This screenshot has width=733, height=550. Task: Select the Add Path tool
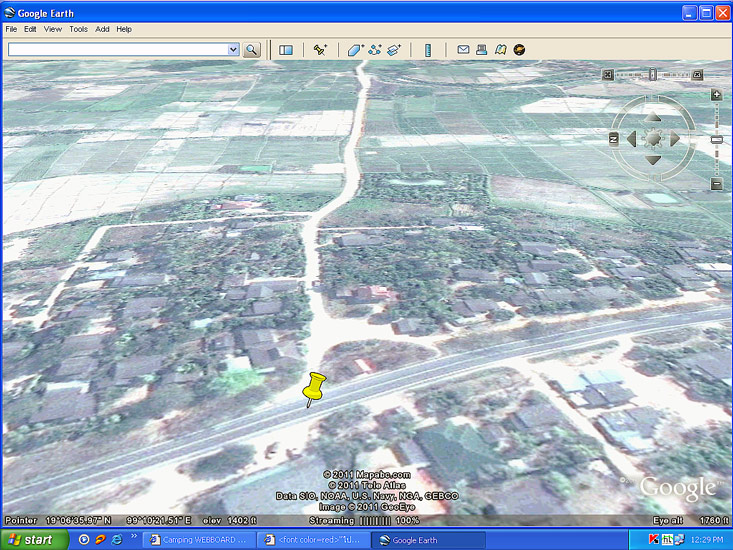pyautogui.click(x=375, y=49)
